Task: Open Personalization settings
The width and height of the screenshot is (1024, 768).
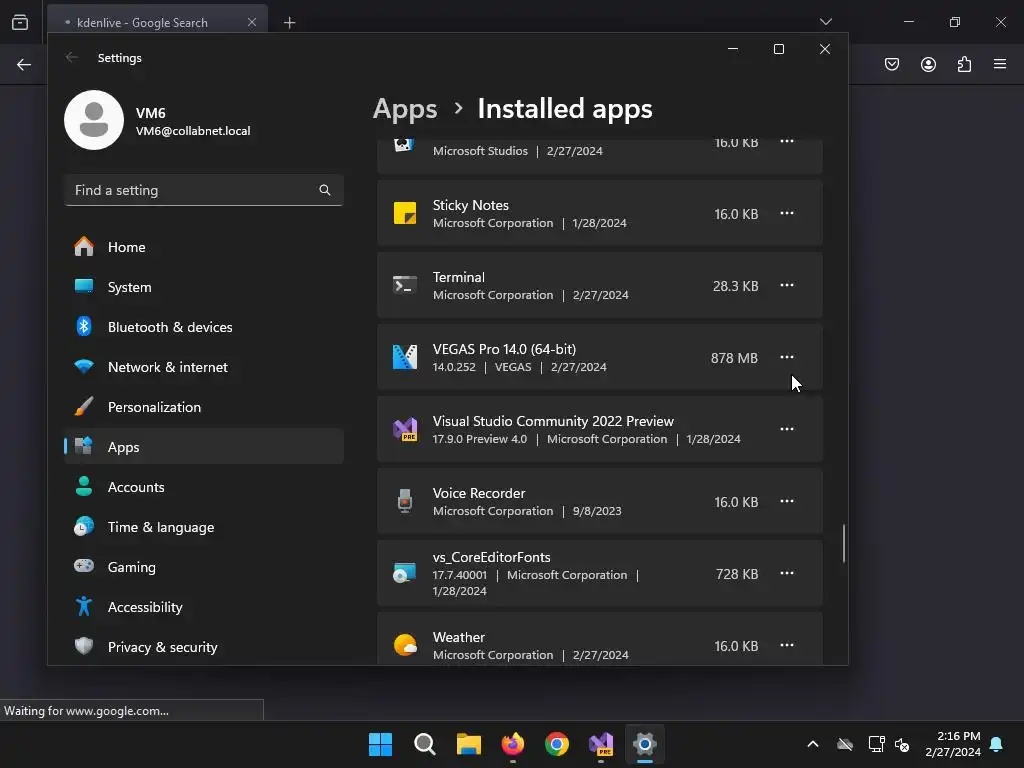Action: click(204, 407)
